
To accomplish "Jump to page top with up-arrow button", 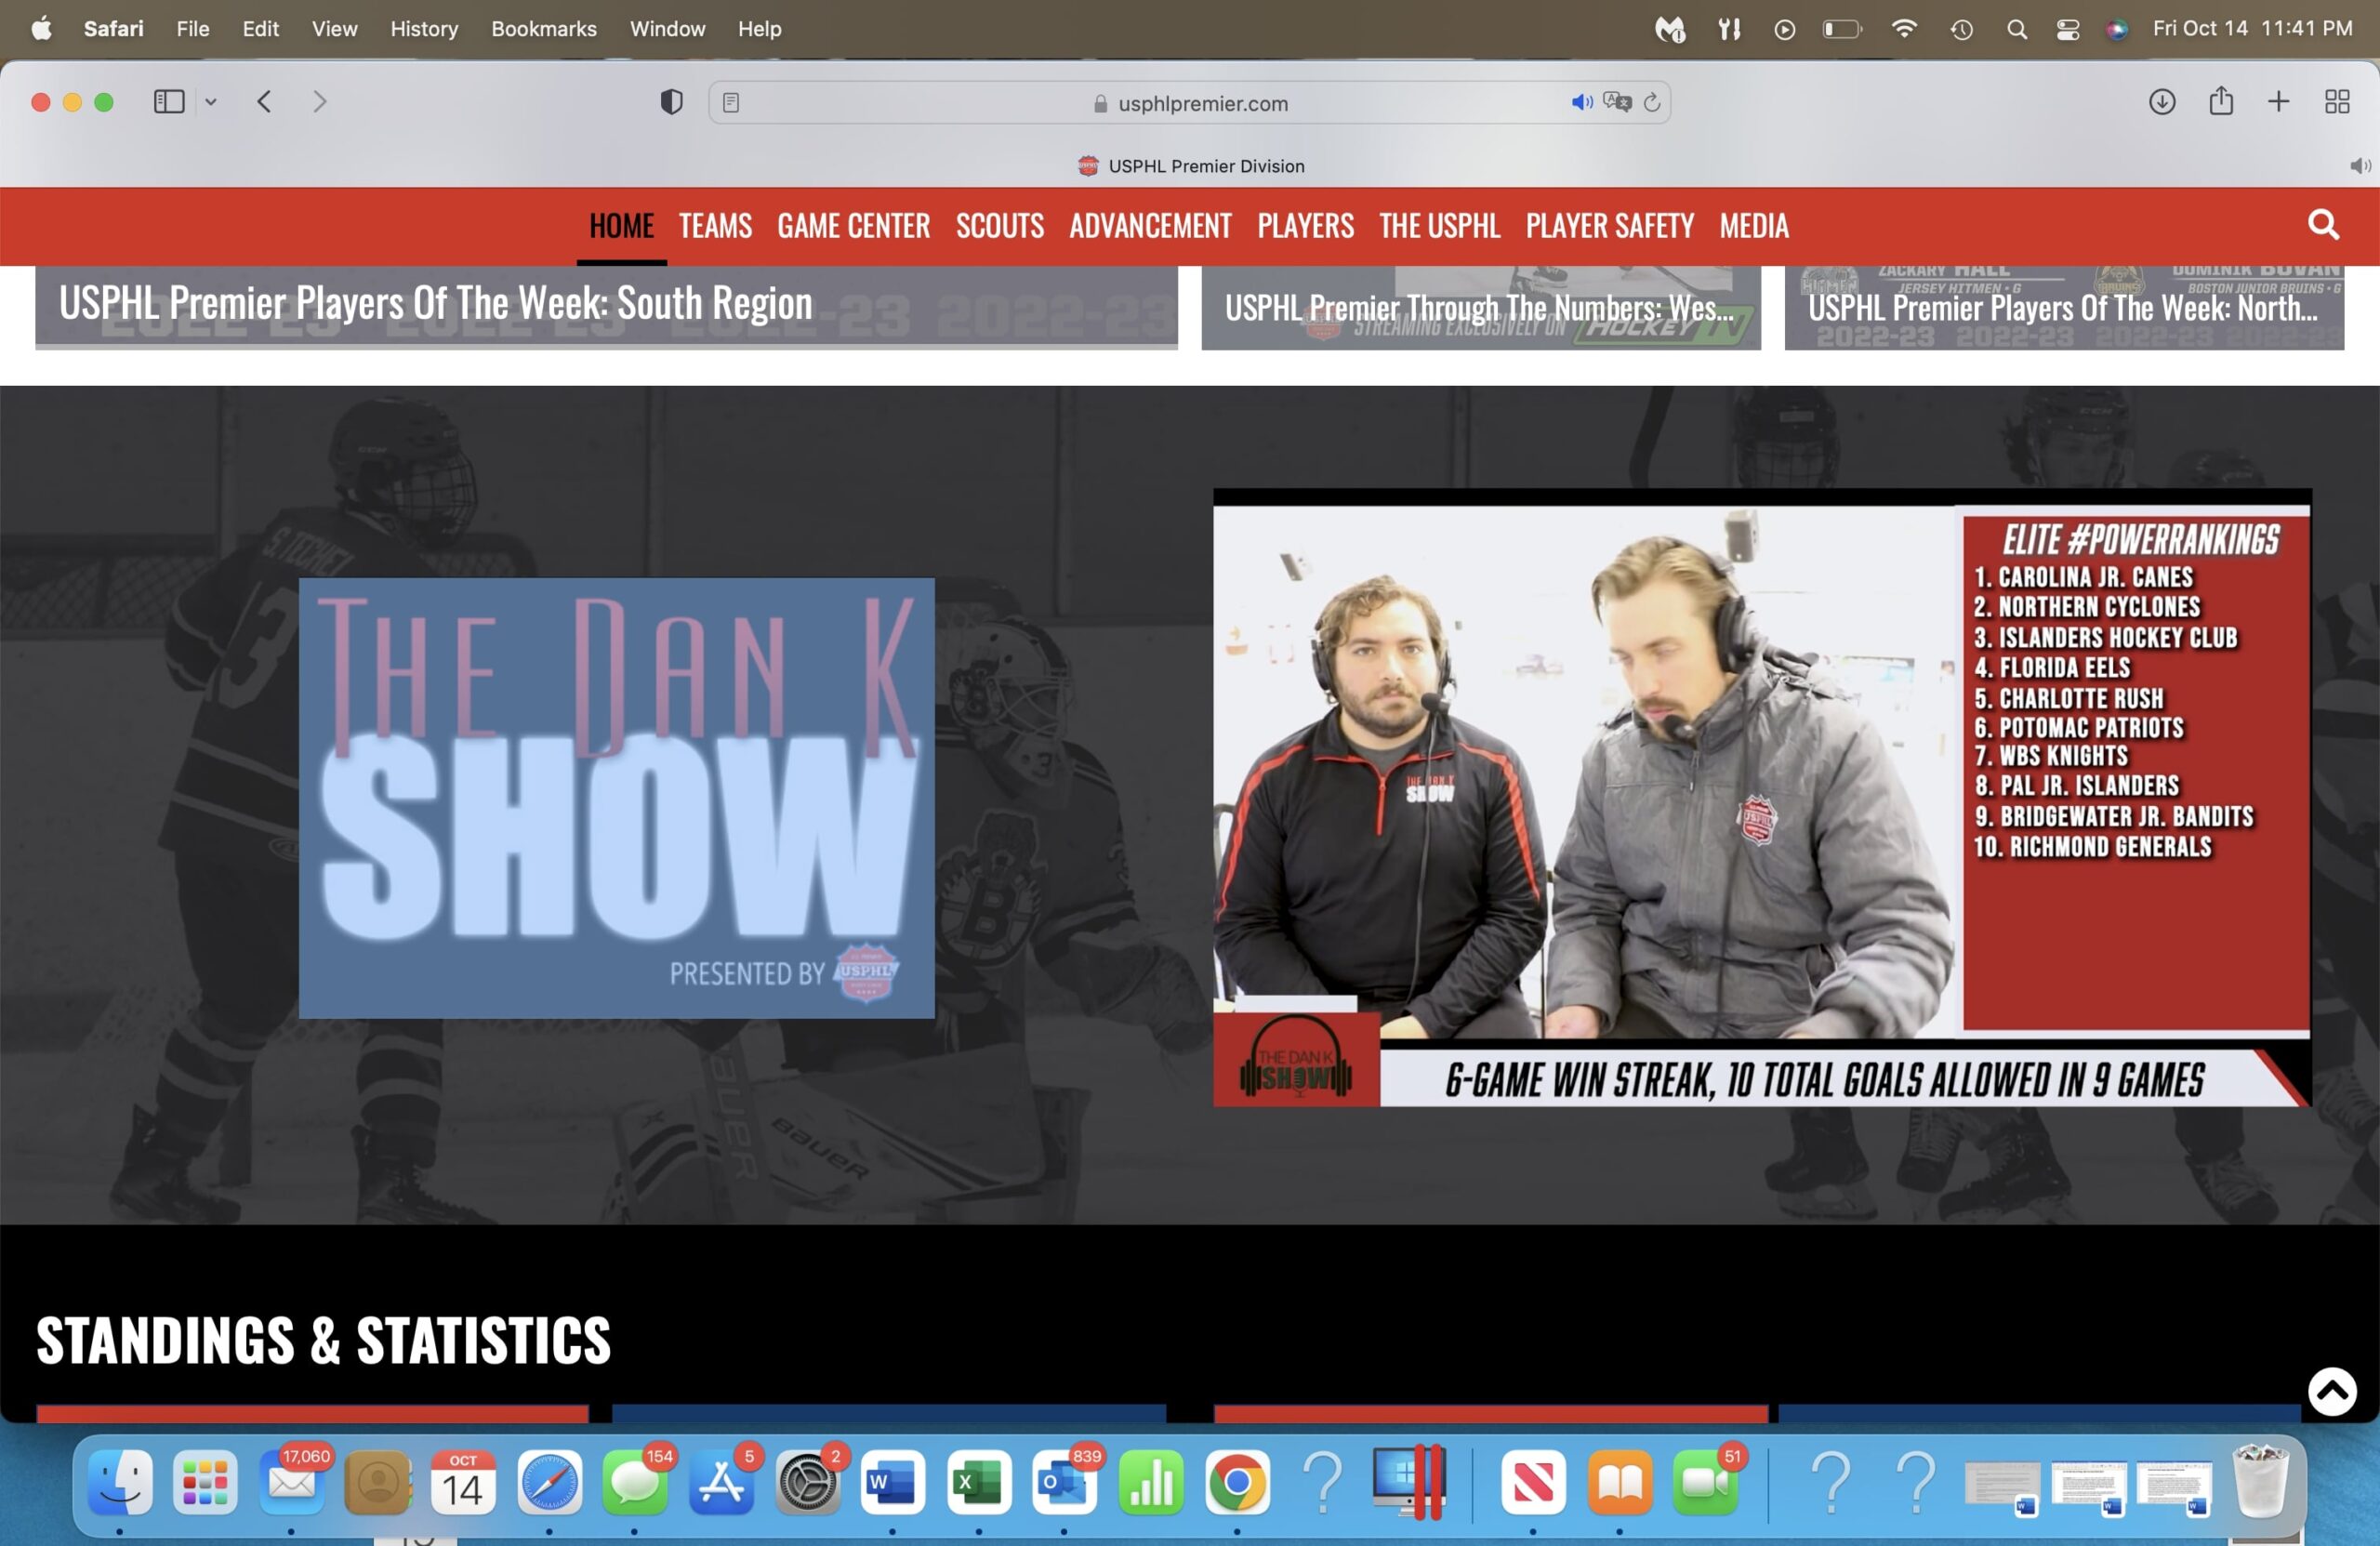I will pyautogui.click(x=2332, y=1391).
